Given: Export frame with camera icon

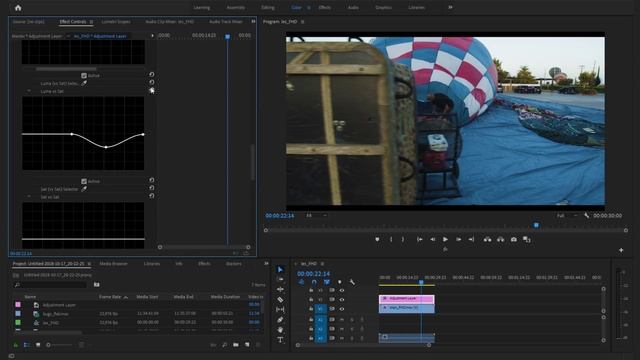Looking at the screenshot, I should tap(513, 240).
